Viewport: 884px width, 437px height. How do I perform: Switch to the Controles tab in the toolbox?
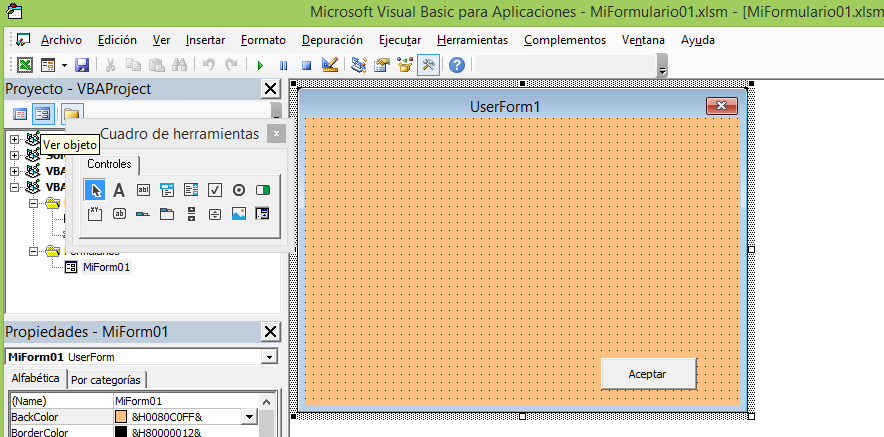tap(109, 164)
